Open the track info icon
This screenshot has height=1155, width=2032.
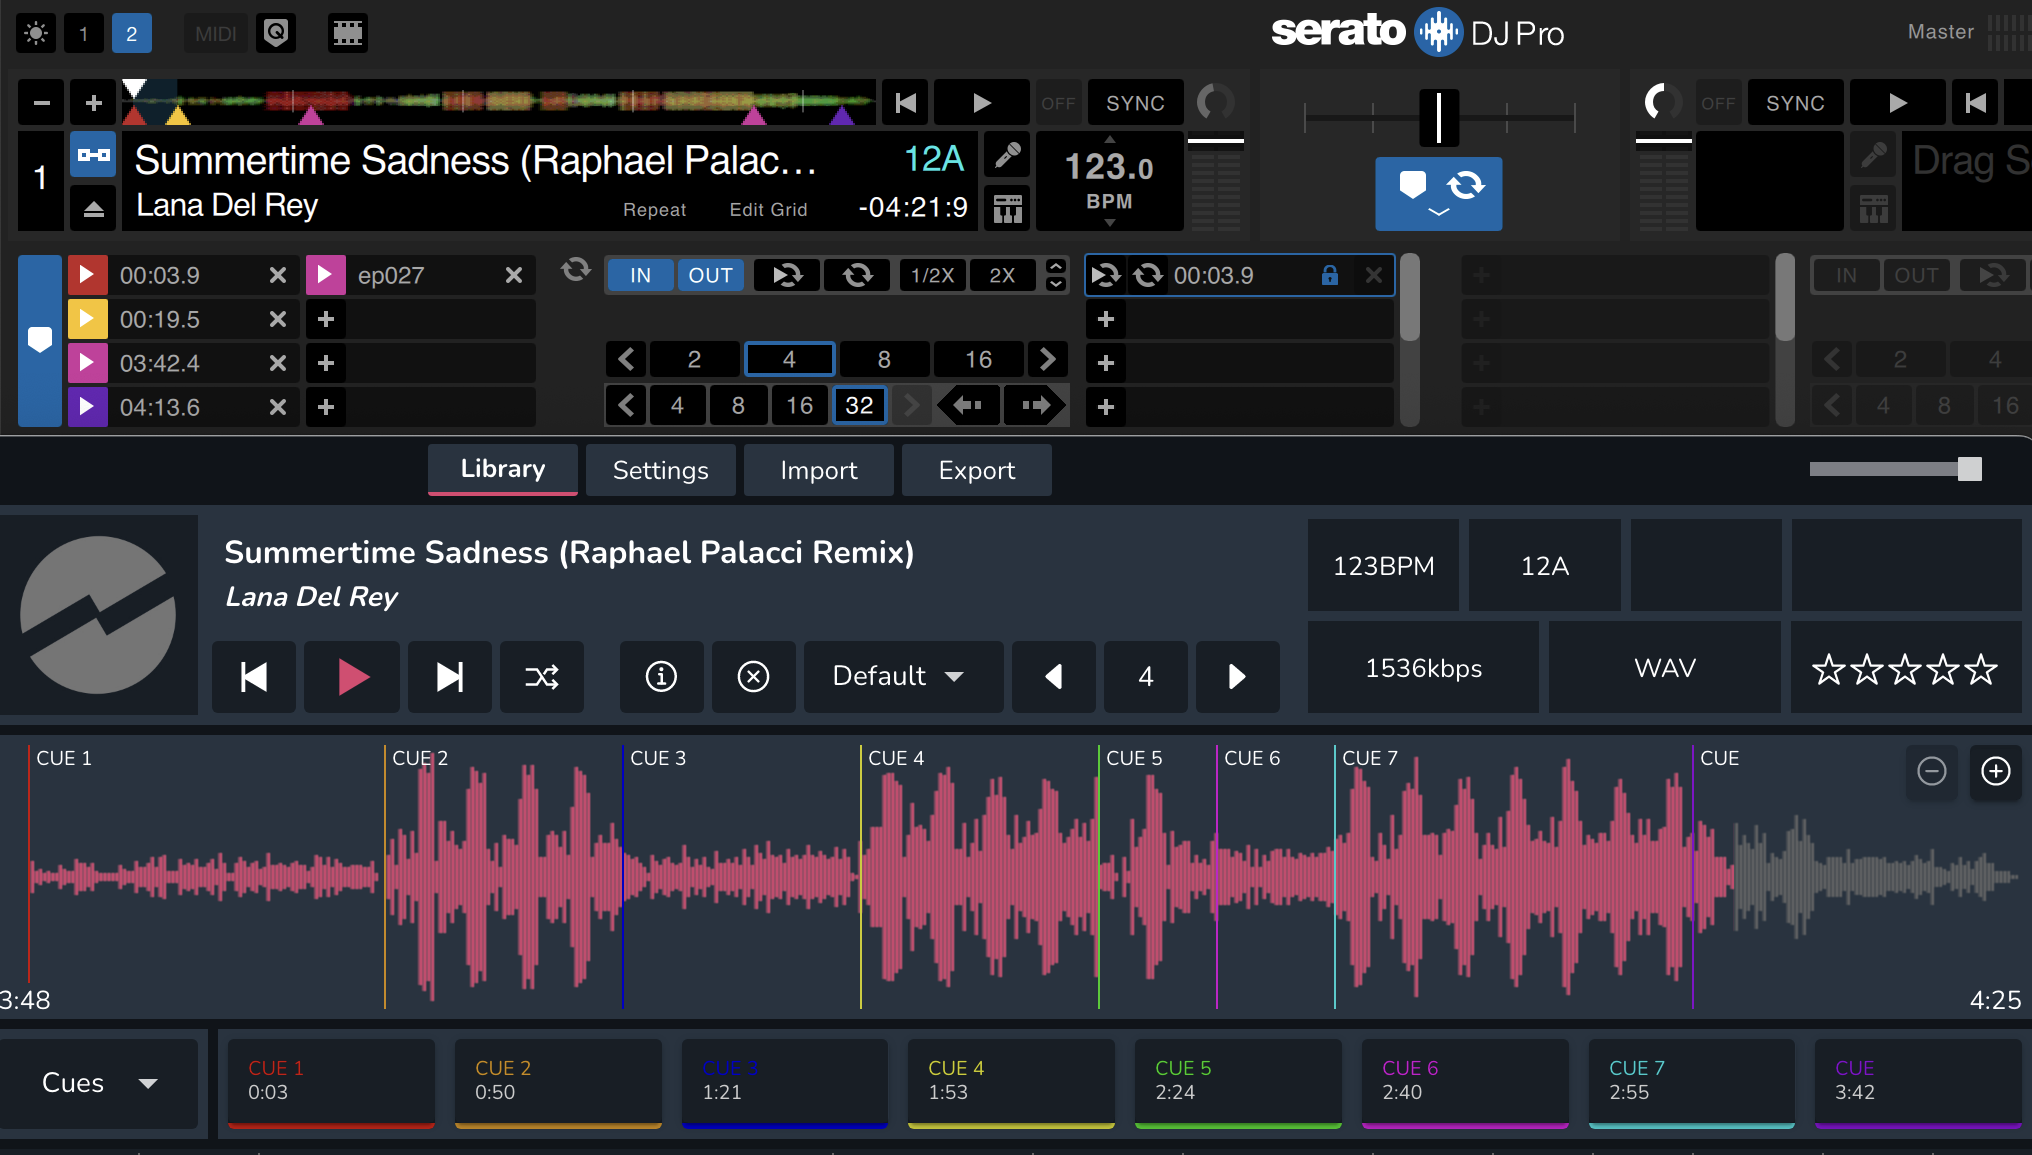(661, 677)
